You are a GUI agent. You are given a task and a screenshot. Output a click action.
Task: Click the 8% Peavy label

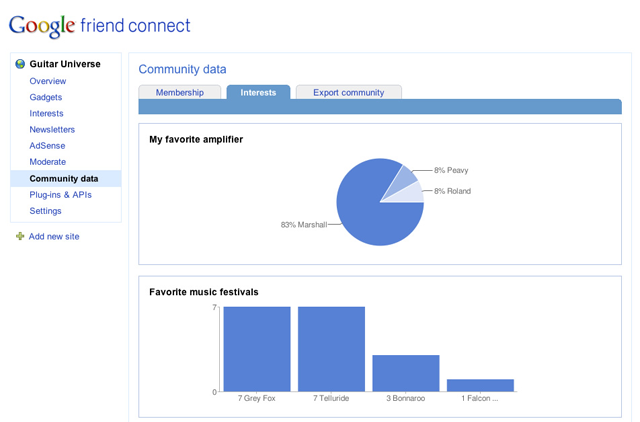451,170
